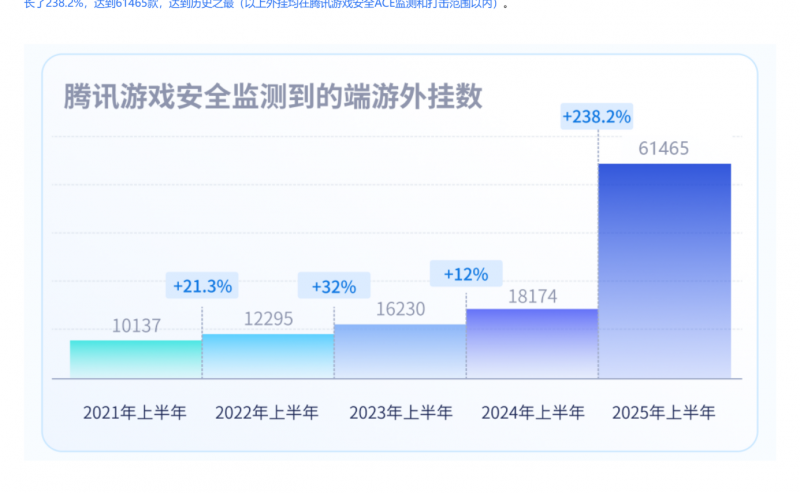Click the 2024年上半年 axis label
This screenshot has height=493, width=800.
(532, 412)
